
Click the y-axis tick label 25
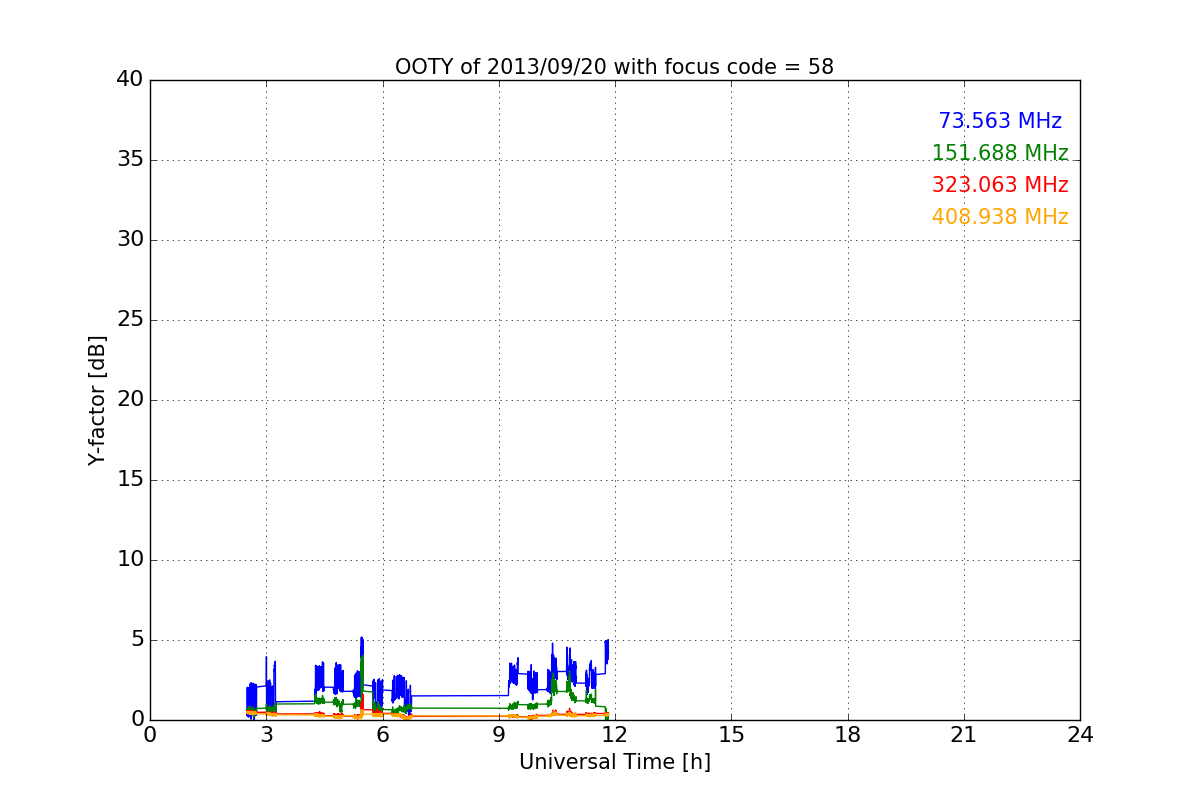pyautogui.click(x=130, y=320)
